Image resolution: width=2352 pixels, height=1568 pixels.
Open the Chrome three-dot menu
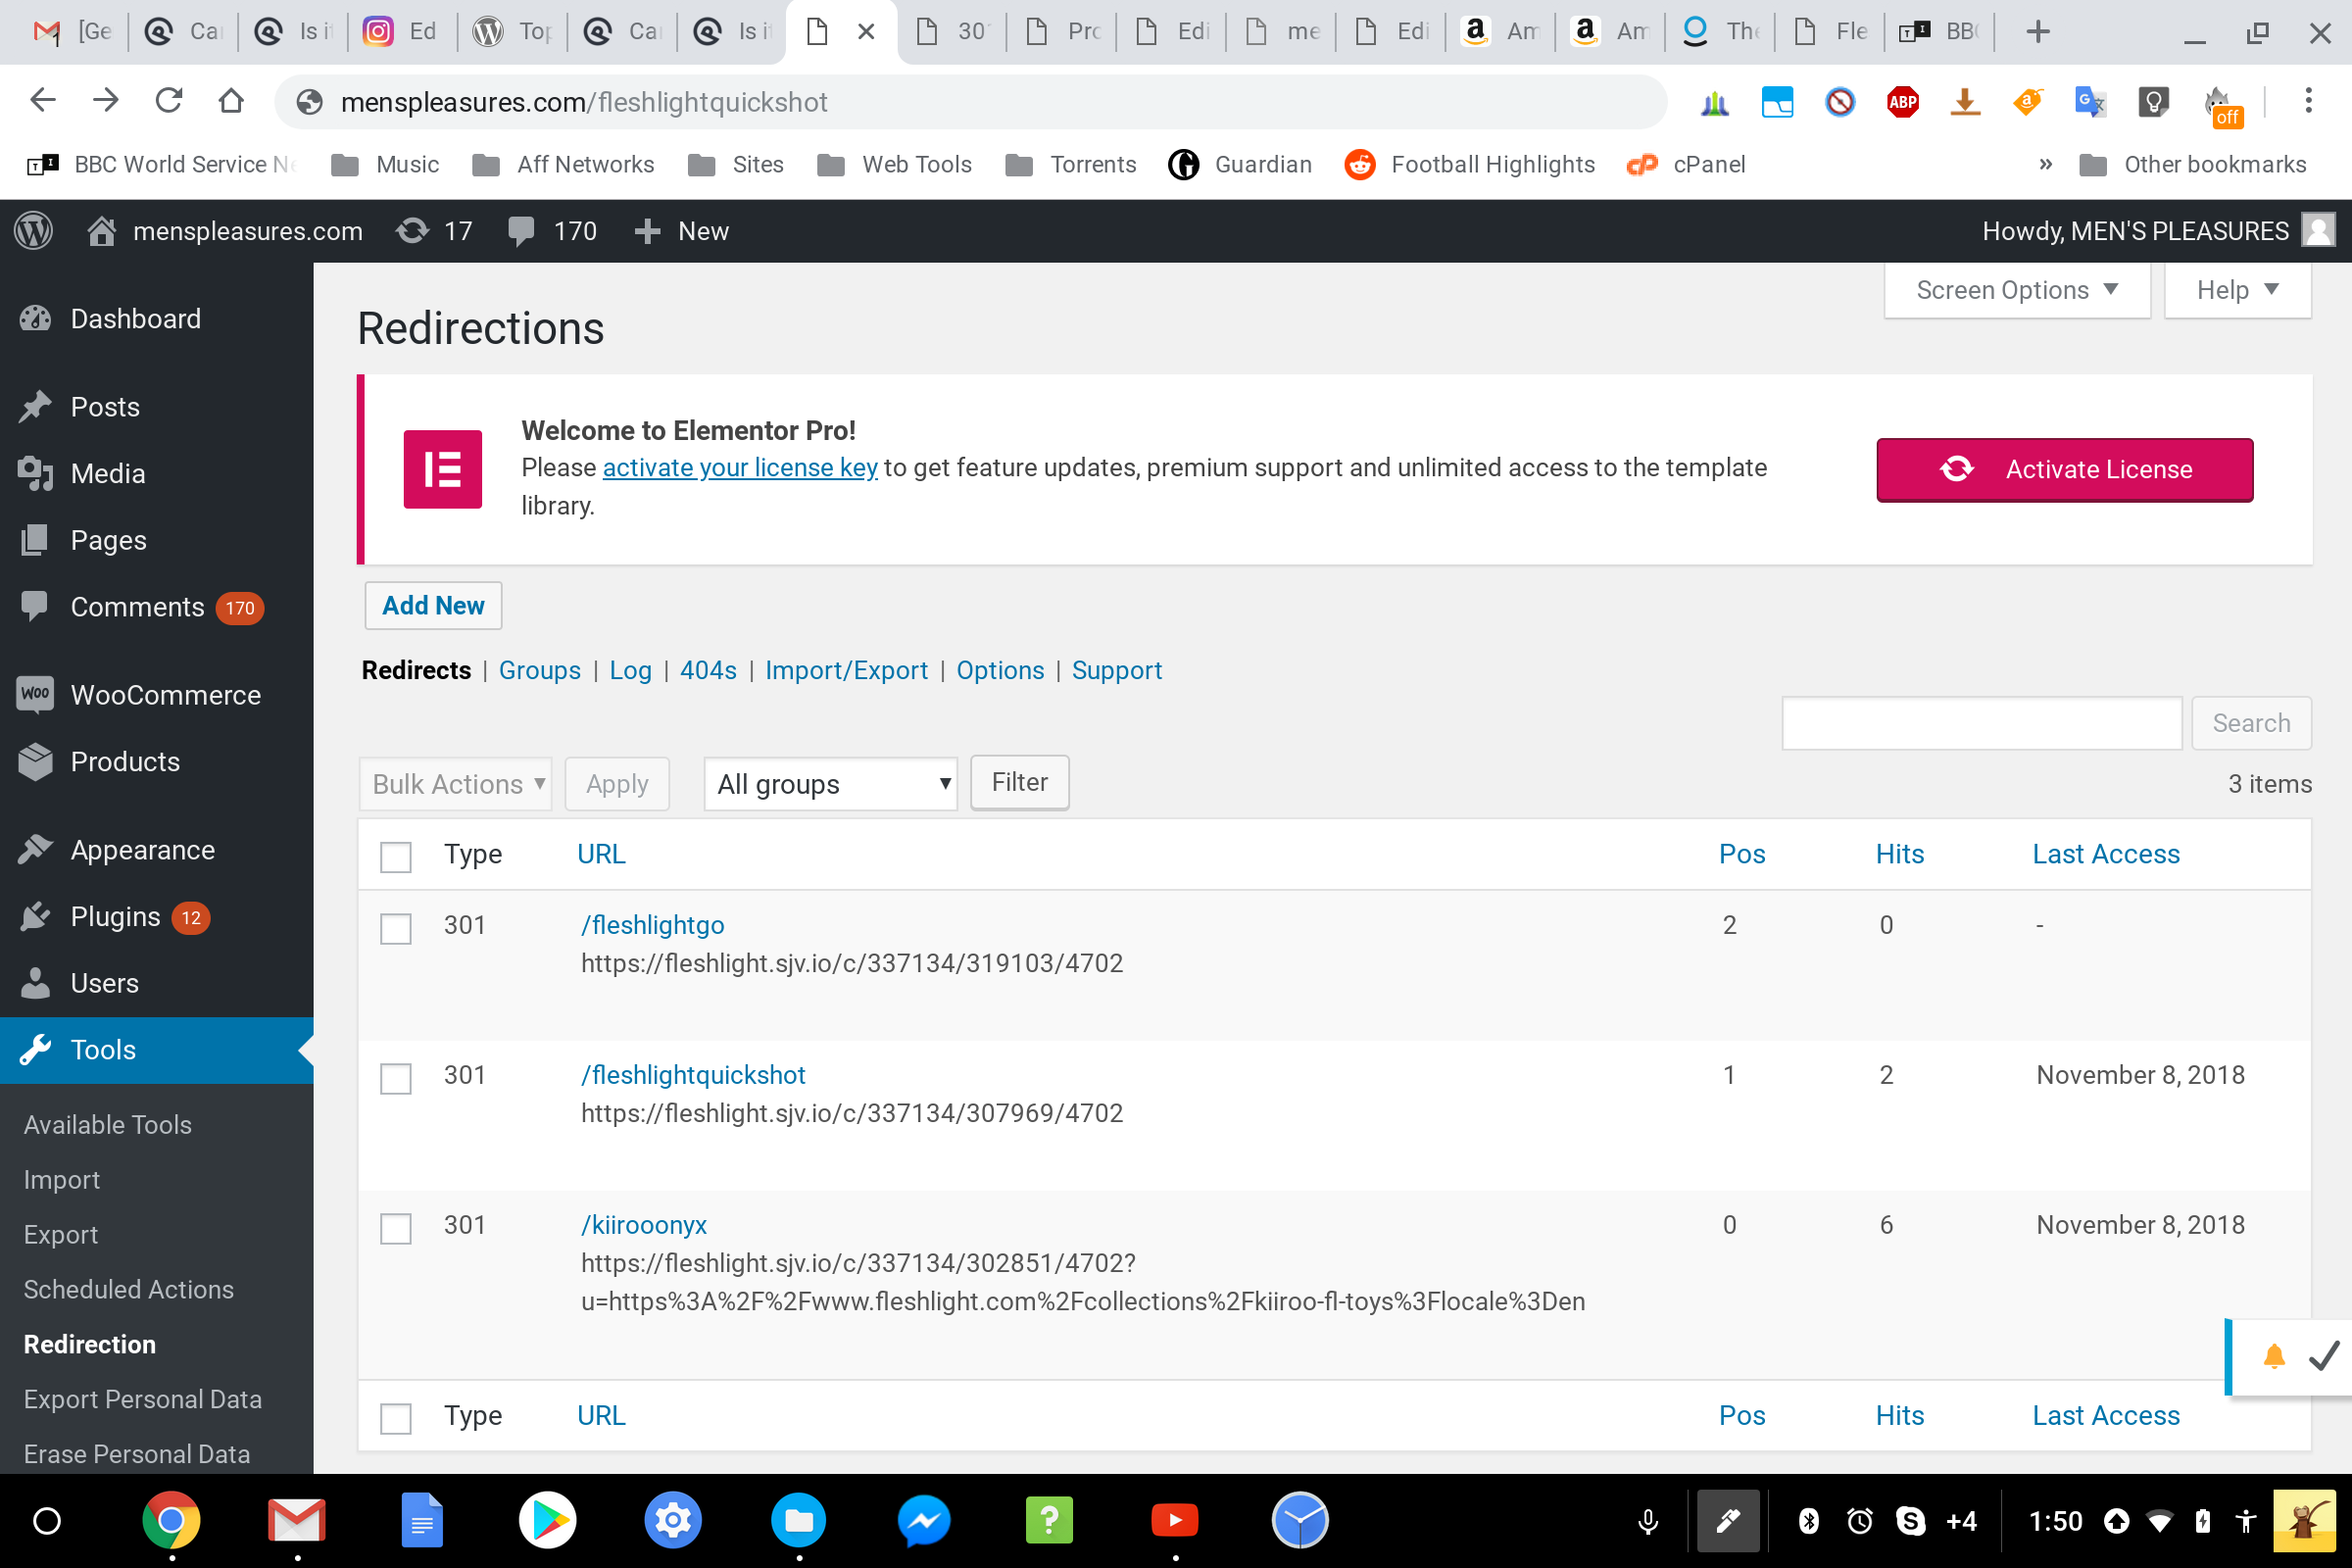coord(2308,101)
